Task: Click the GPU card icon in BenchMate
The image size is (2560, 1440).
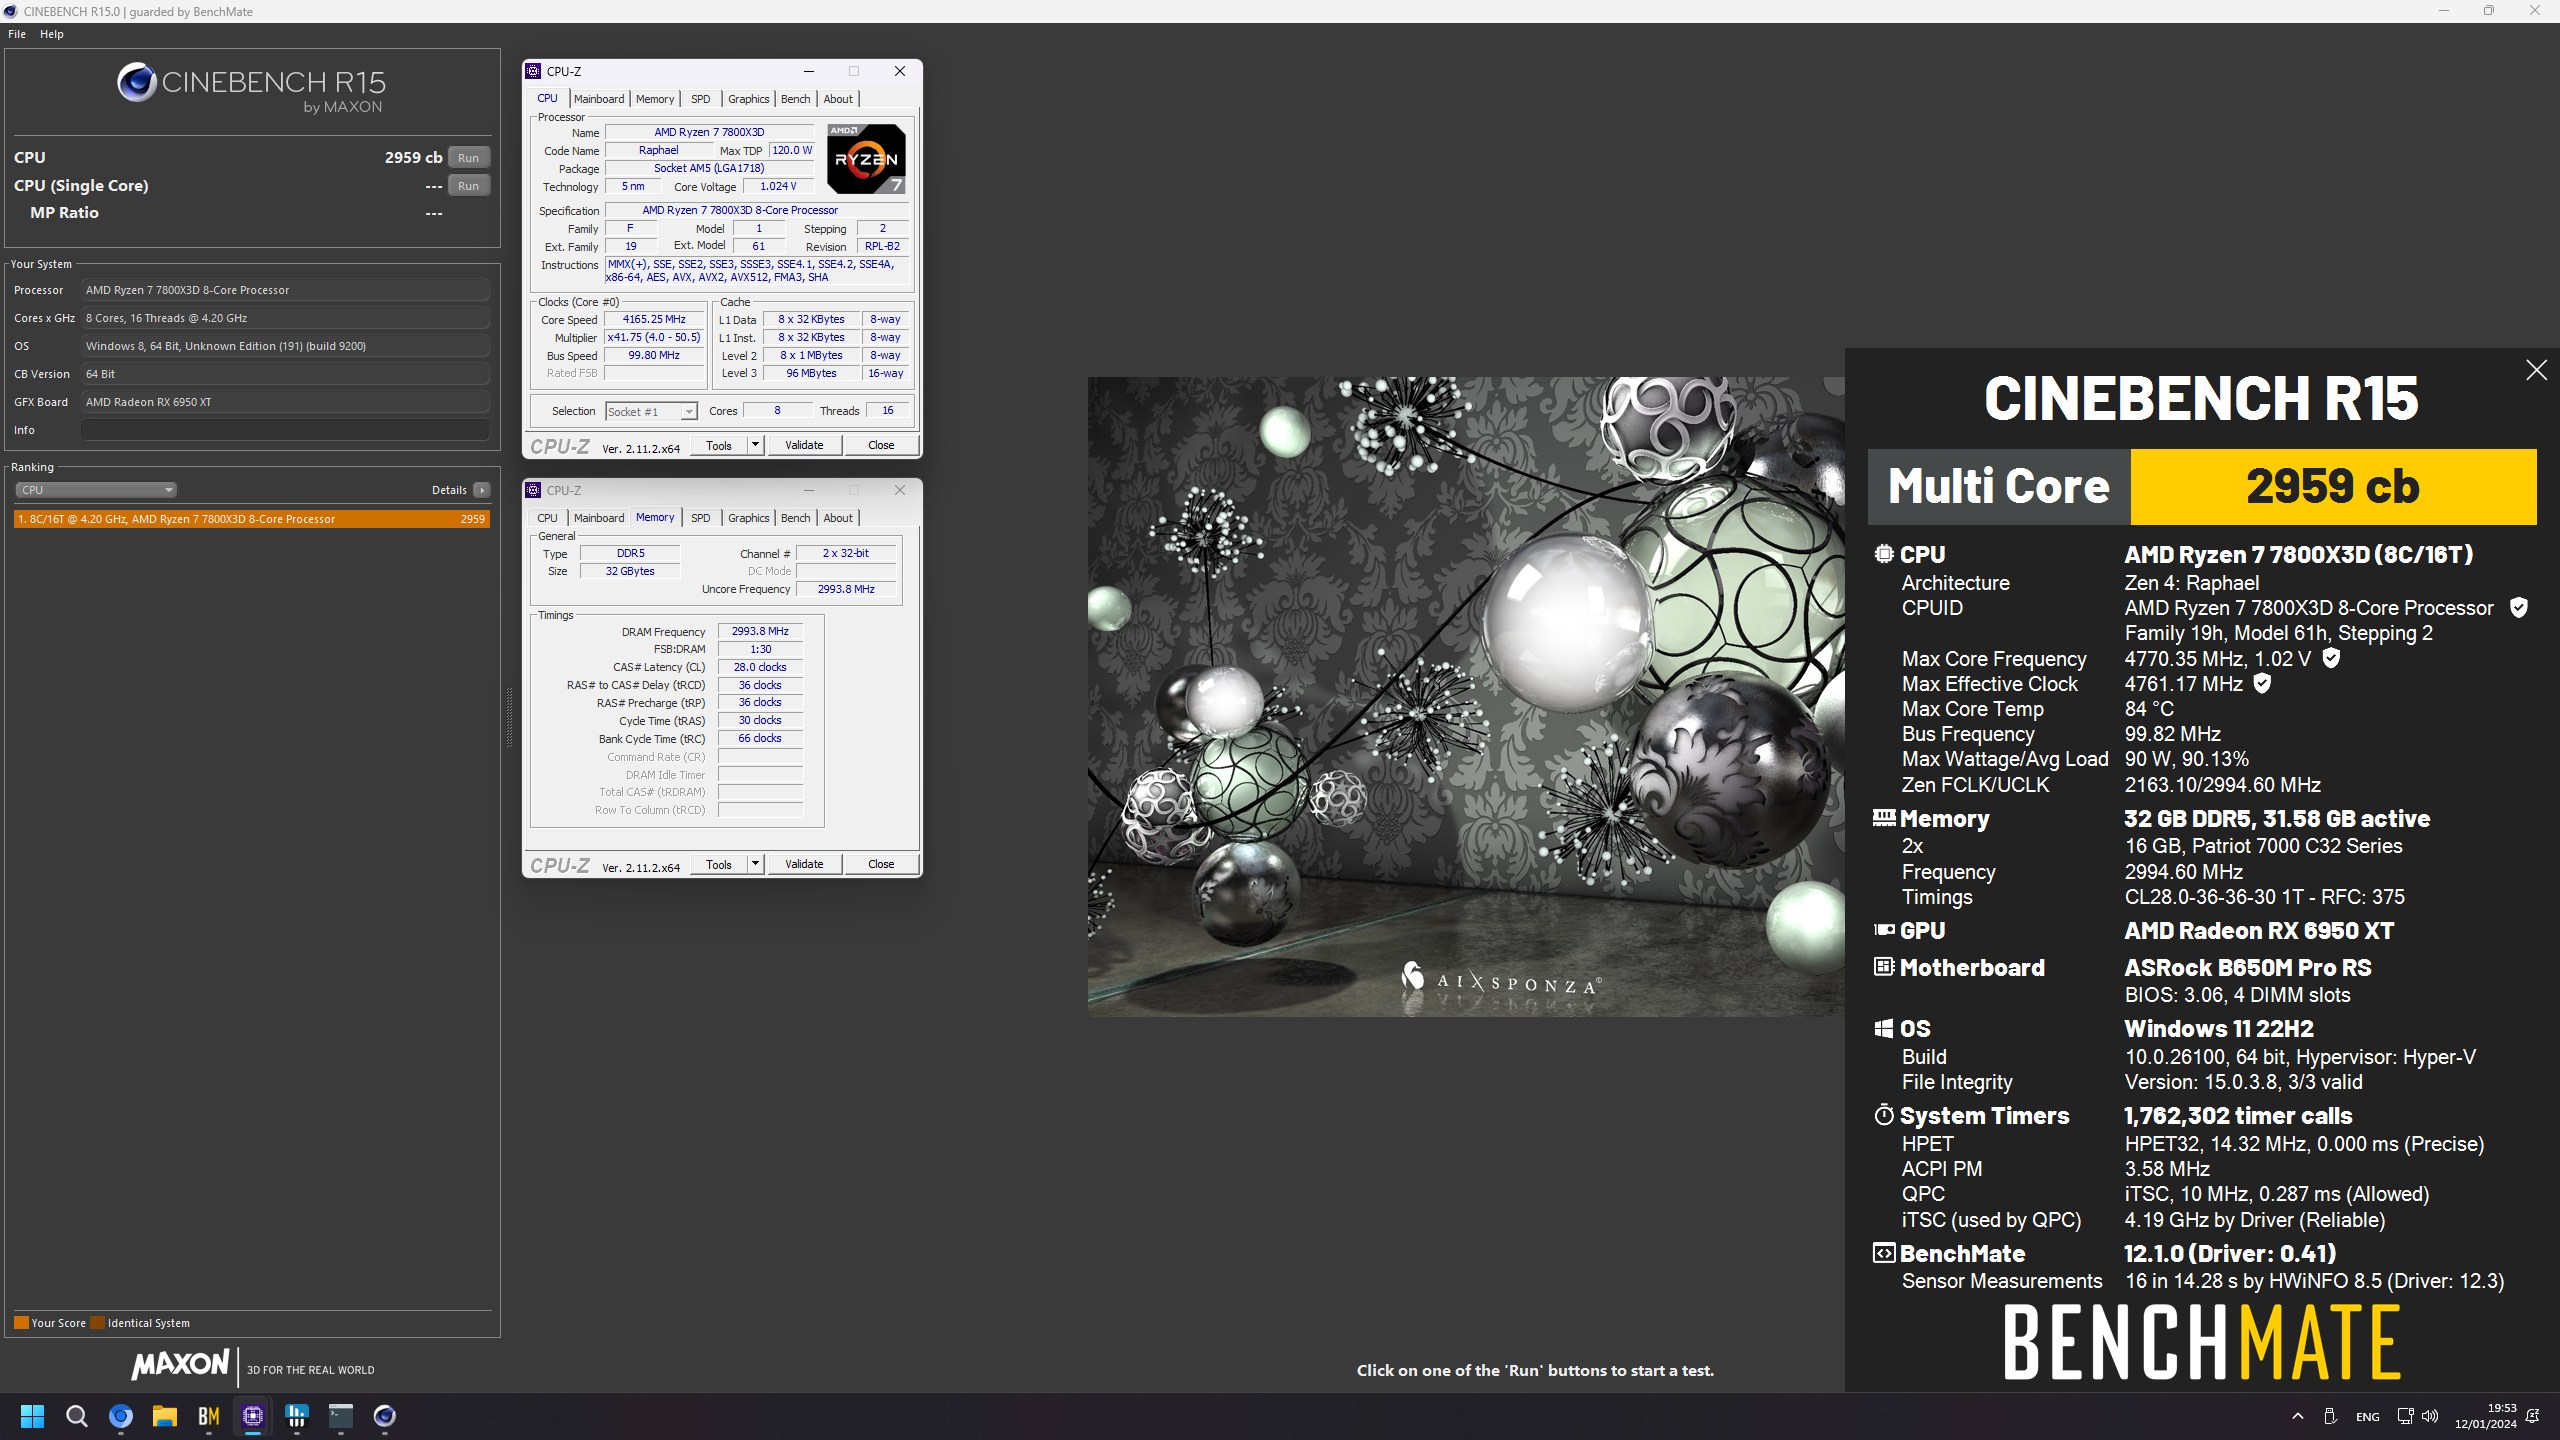Action: click(1884, 930)
